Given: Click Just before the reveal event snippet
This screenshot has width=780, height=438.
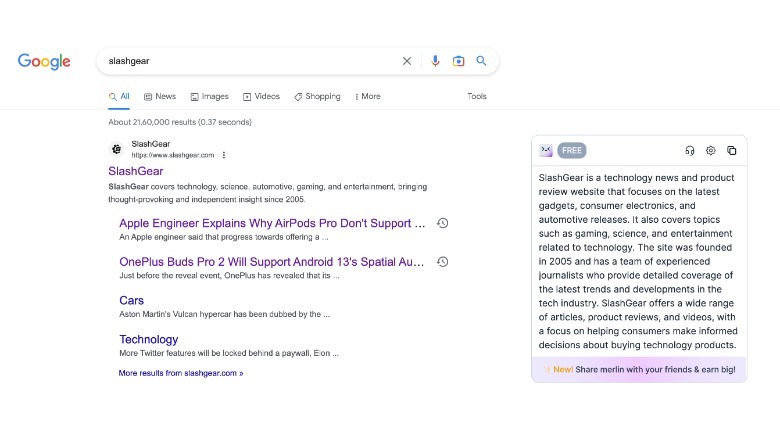Looking at the screenshot, I should point(229,275).
